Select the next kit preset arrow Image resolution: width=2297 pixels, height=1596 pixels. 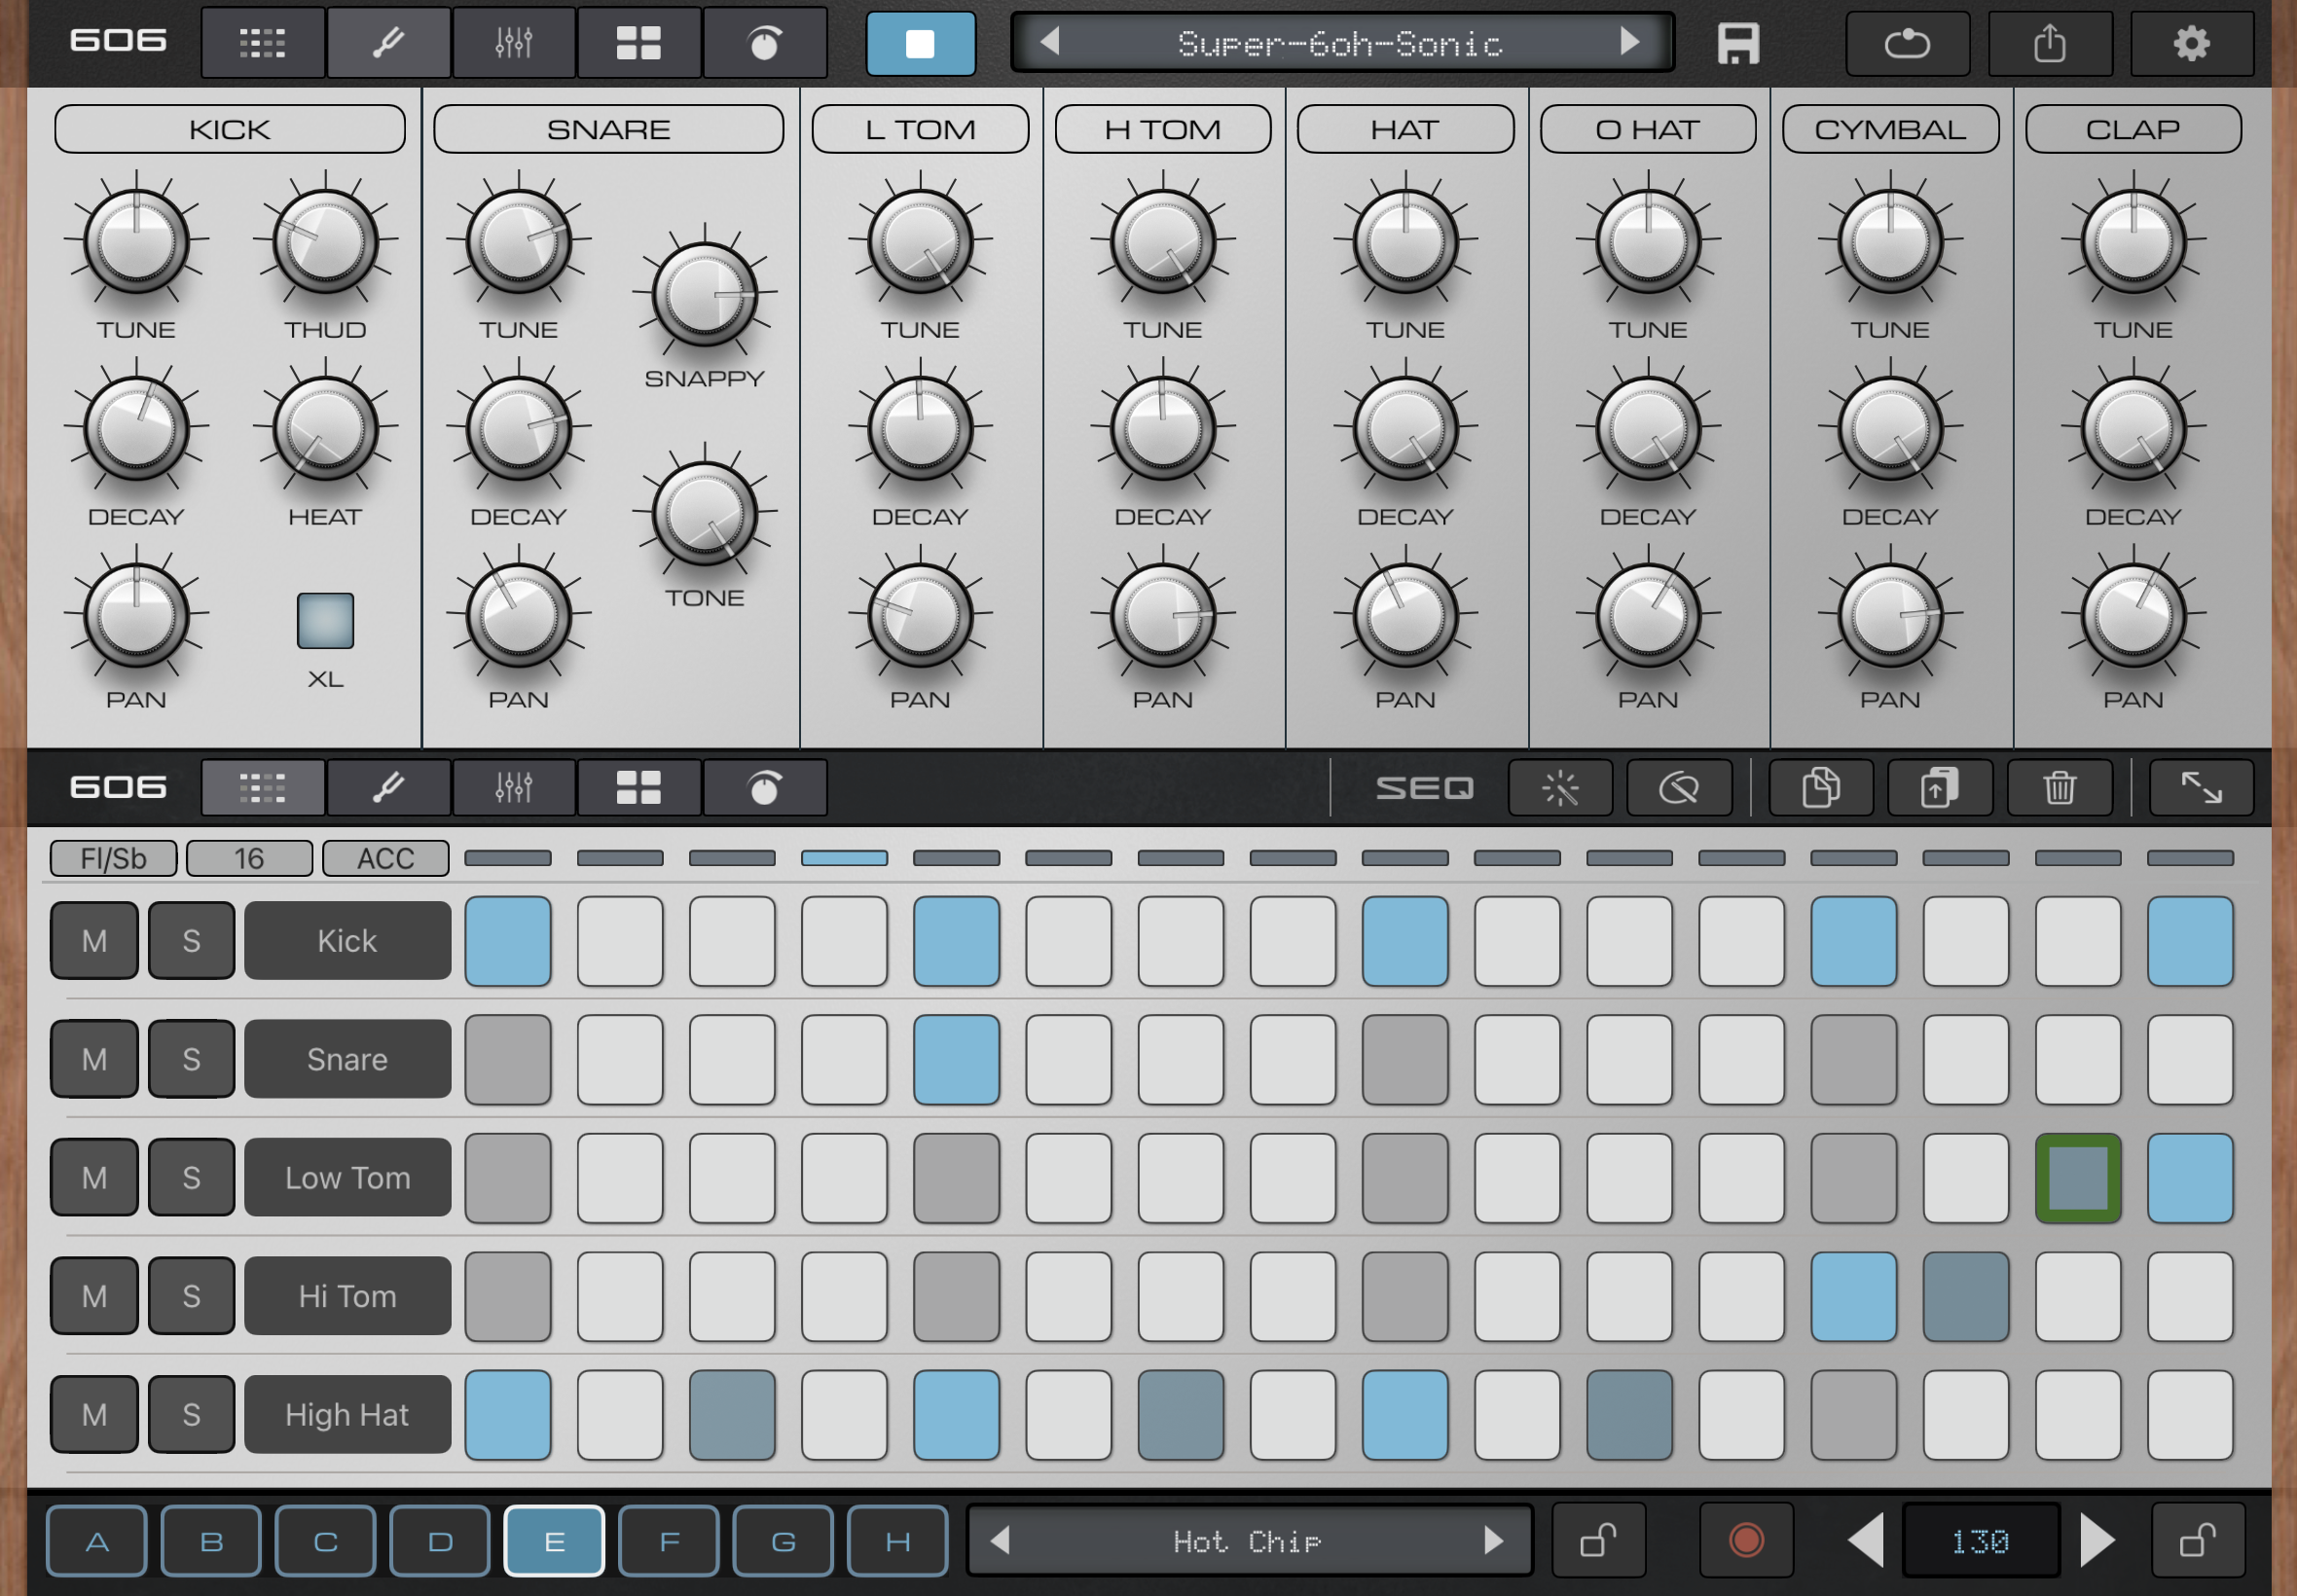(x=1629, y=42)
